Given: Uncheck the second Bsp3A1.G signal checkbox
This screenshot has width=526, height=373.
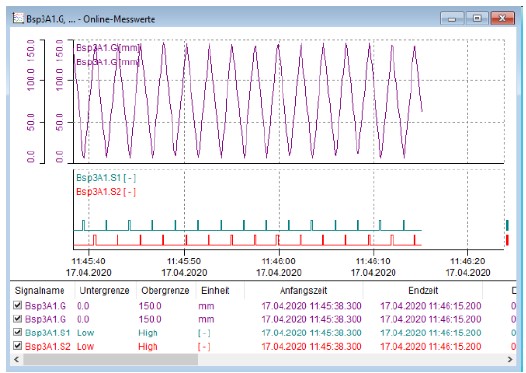Looking at the screenshot, I should point(17,318).
